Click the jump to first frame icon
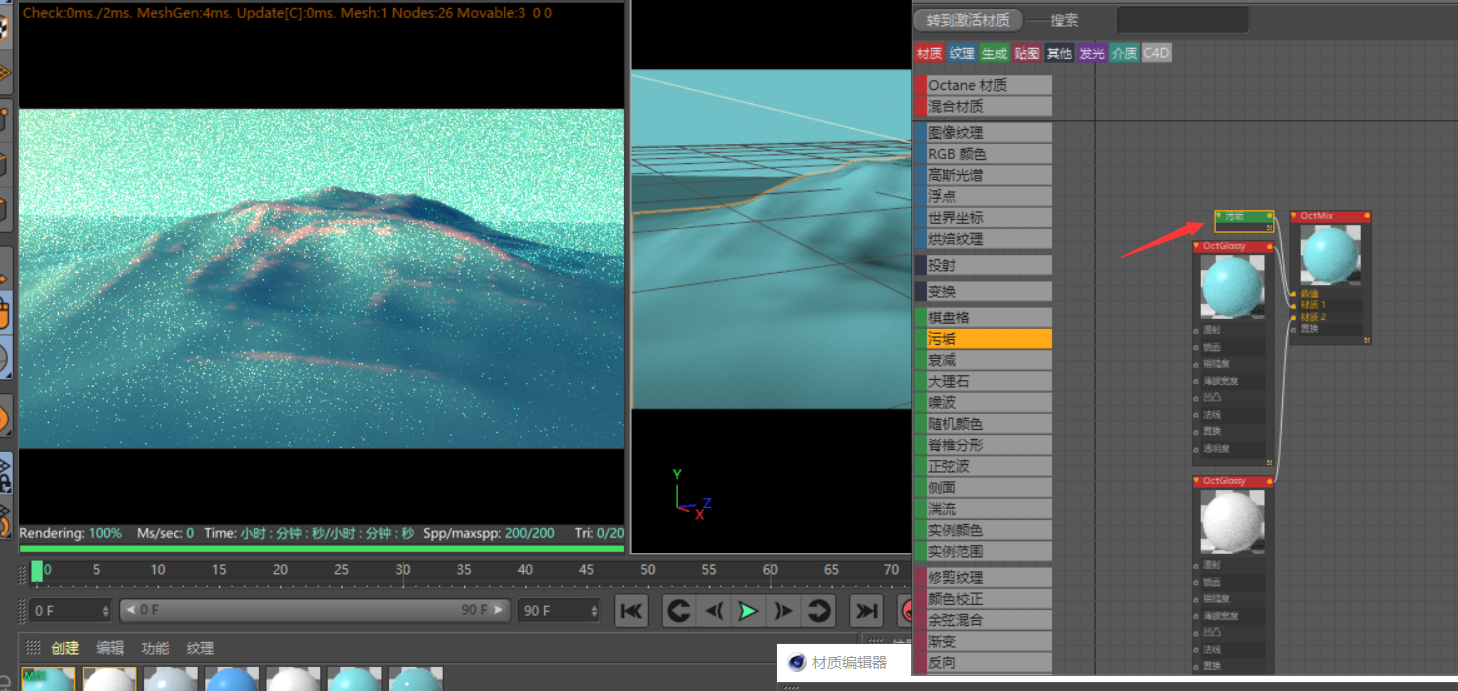1458x691 pixels. coord(631,610)
